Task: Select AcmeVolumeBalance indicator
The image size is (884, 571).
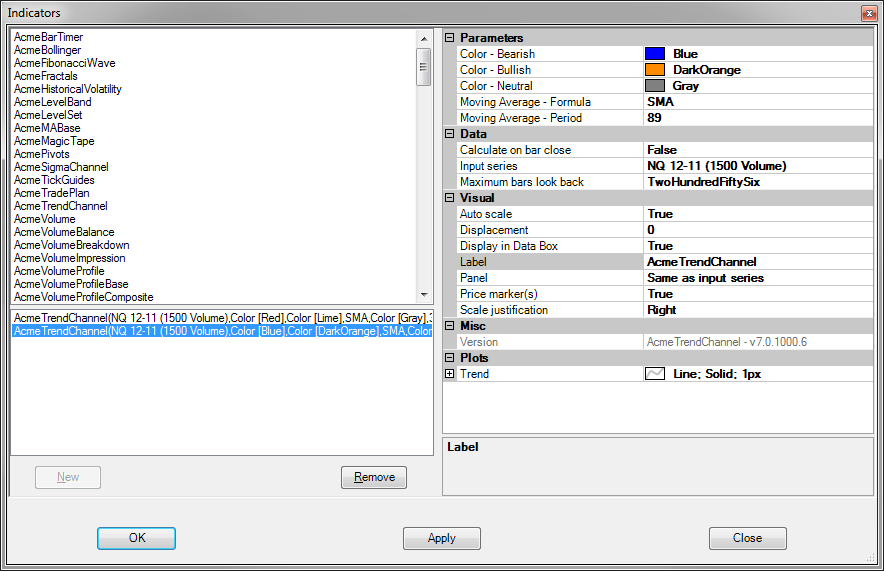Action: 64,232
